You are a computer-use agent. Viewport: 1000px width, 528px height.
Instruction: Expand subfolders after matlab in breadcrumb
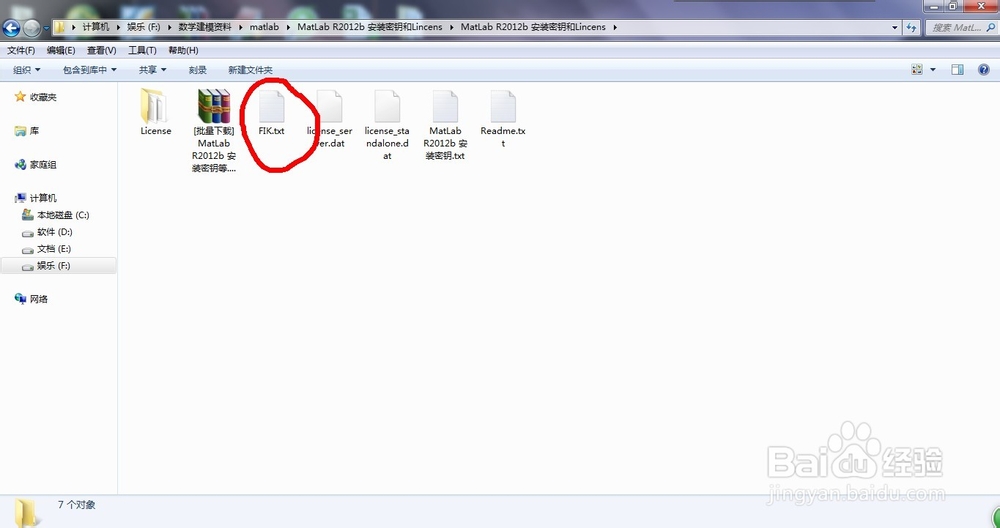point(288,27)
